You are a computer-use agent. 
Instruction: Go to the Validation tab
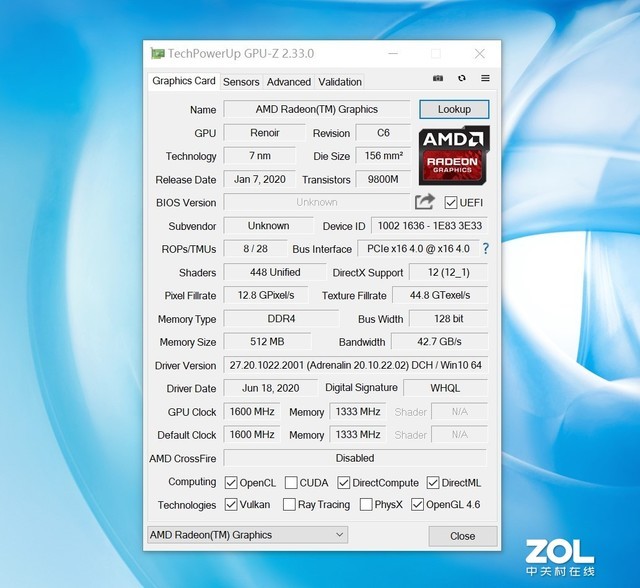tap(340, 82)
